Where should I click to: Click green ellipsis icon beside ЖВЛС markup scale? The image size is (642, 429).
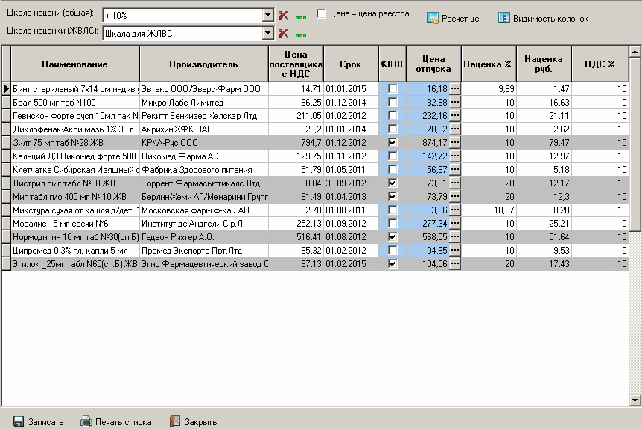coord(299,33)
